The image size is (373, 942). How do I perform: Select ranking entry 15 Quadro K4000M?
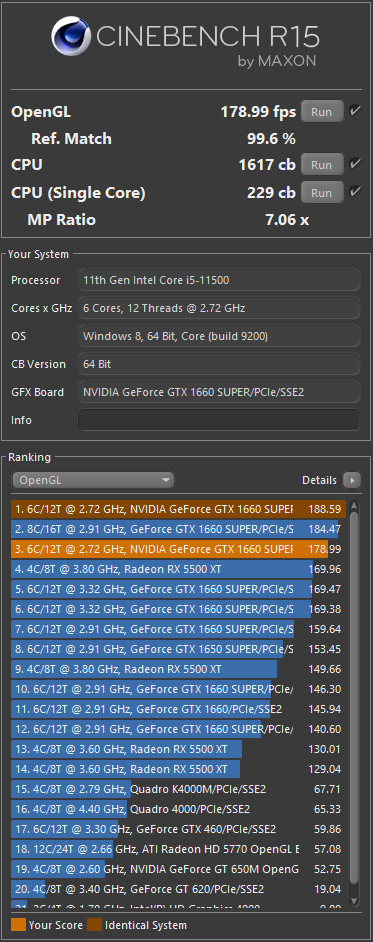(x=178, y=789)
